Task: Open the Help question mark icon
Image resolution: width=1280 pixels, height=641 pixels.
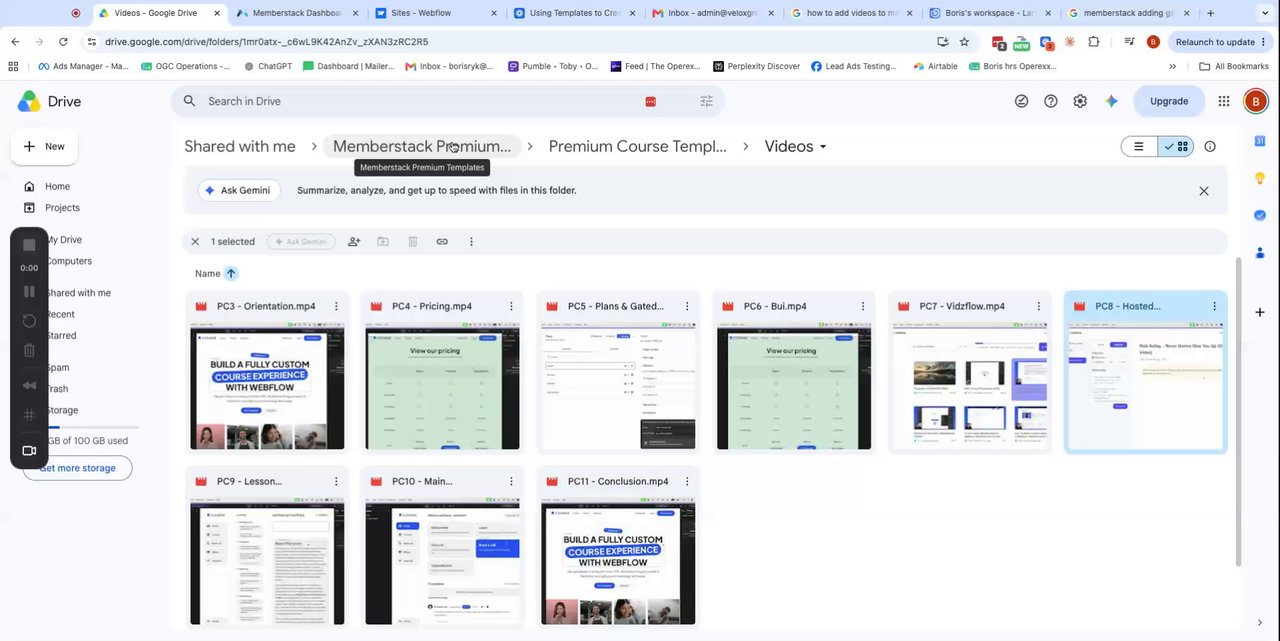Action: [x=1051, y=101]
